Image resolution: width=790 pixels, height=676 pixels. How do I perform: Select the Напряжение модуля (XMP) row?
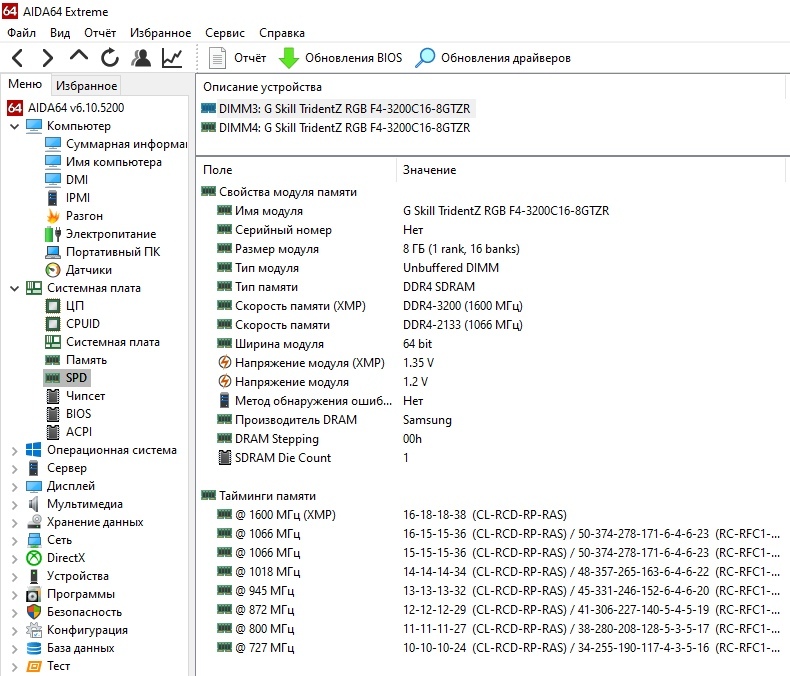(x=491, y=363)
